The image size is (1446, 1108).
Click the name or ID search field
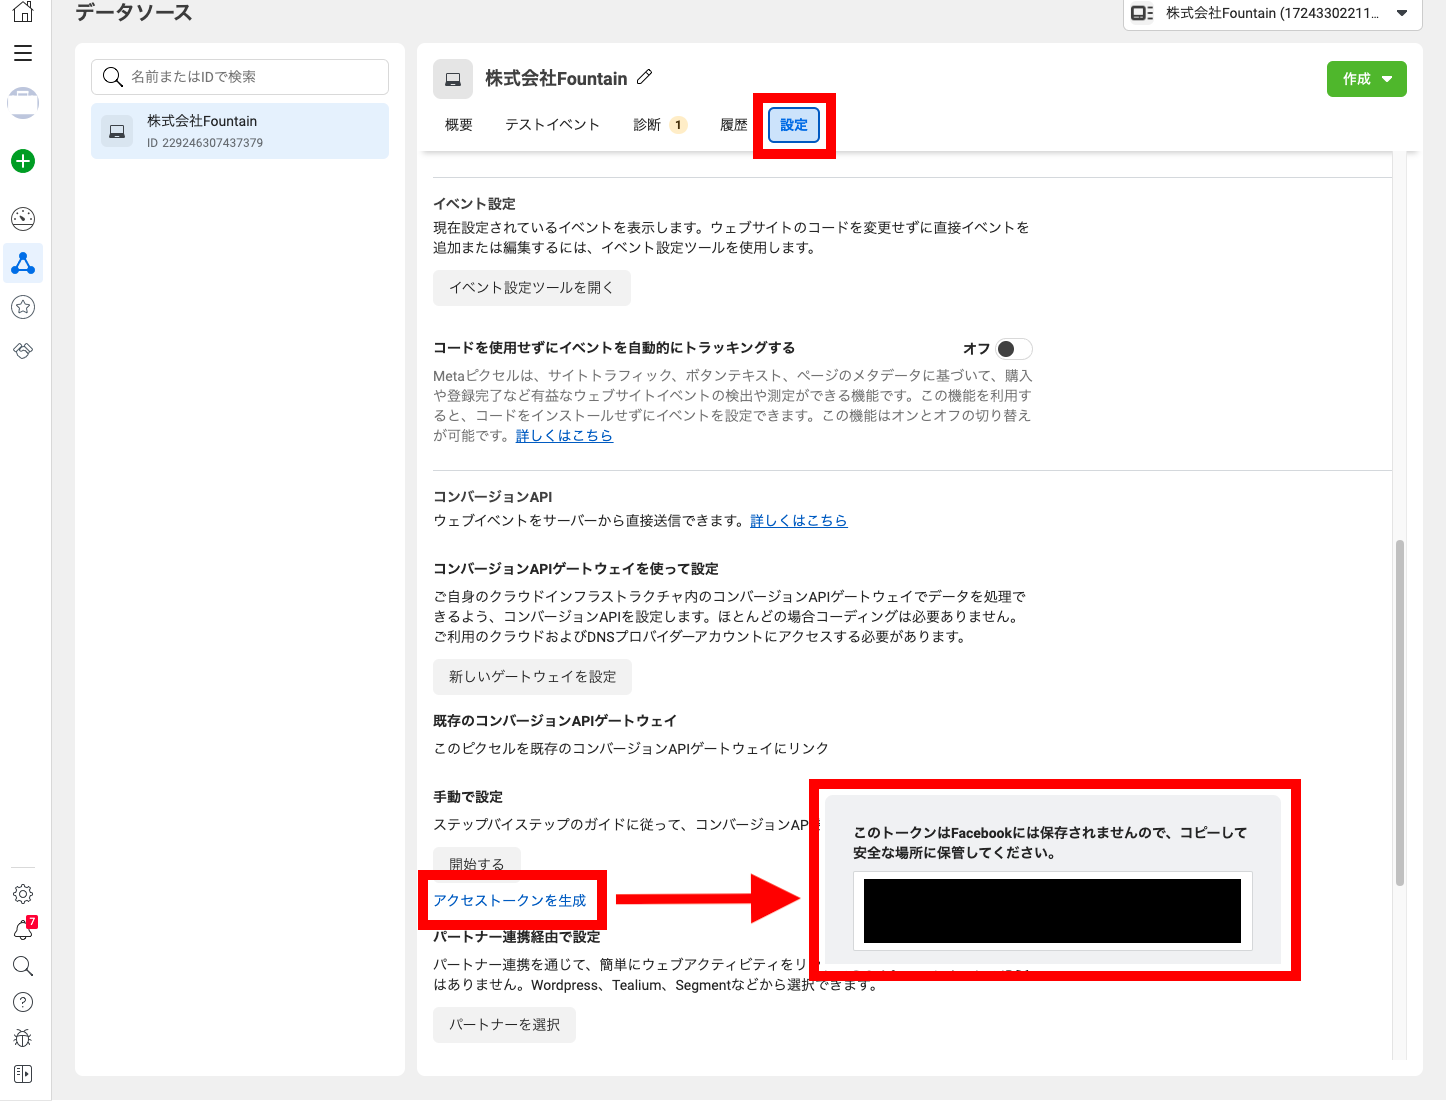click(240, 77)
